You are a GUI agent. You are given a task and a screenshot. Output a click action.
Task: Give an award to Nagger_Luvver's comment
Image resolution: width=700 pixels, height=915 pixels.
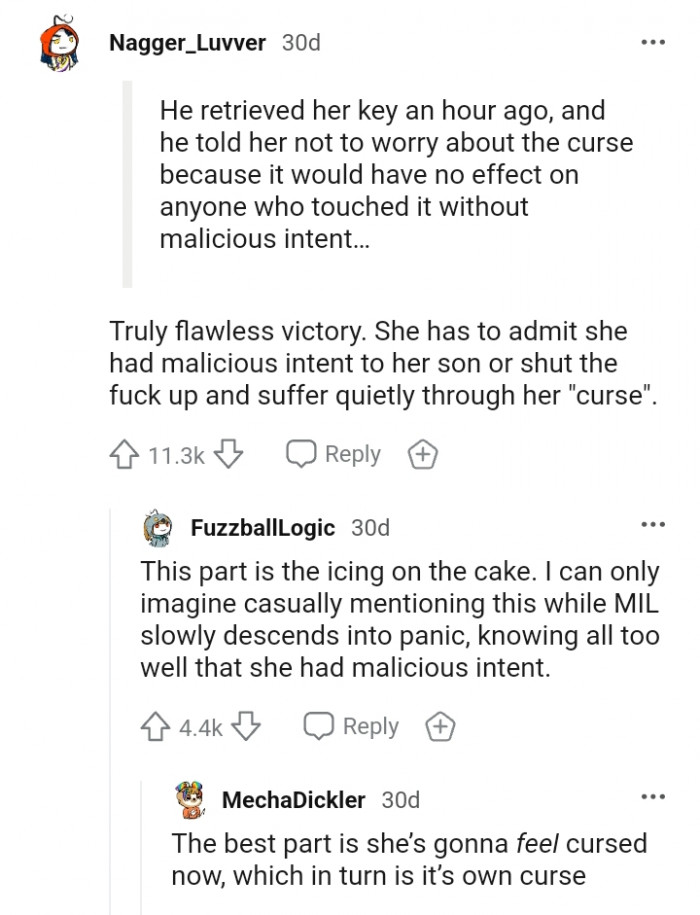(x=422, y=453)
